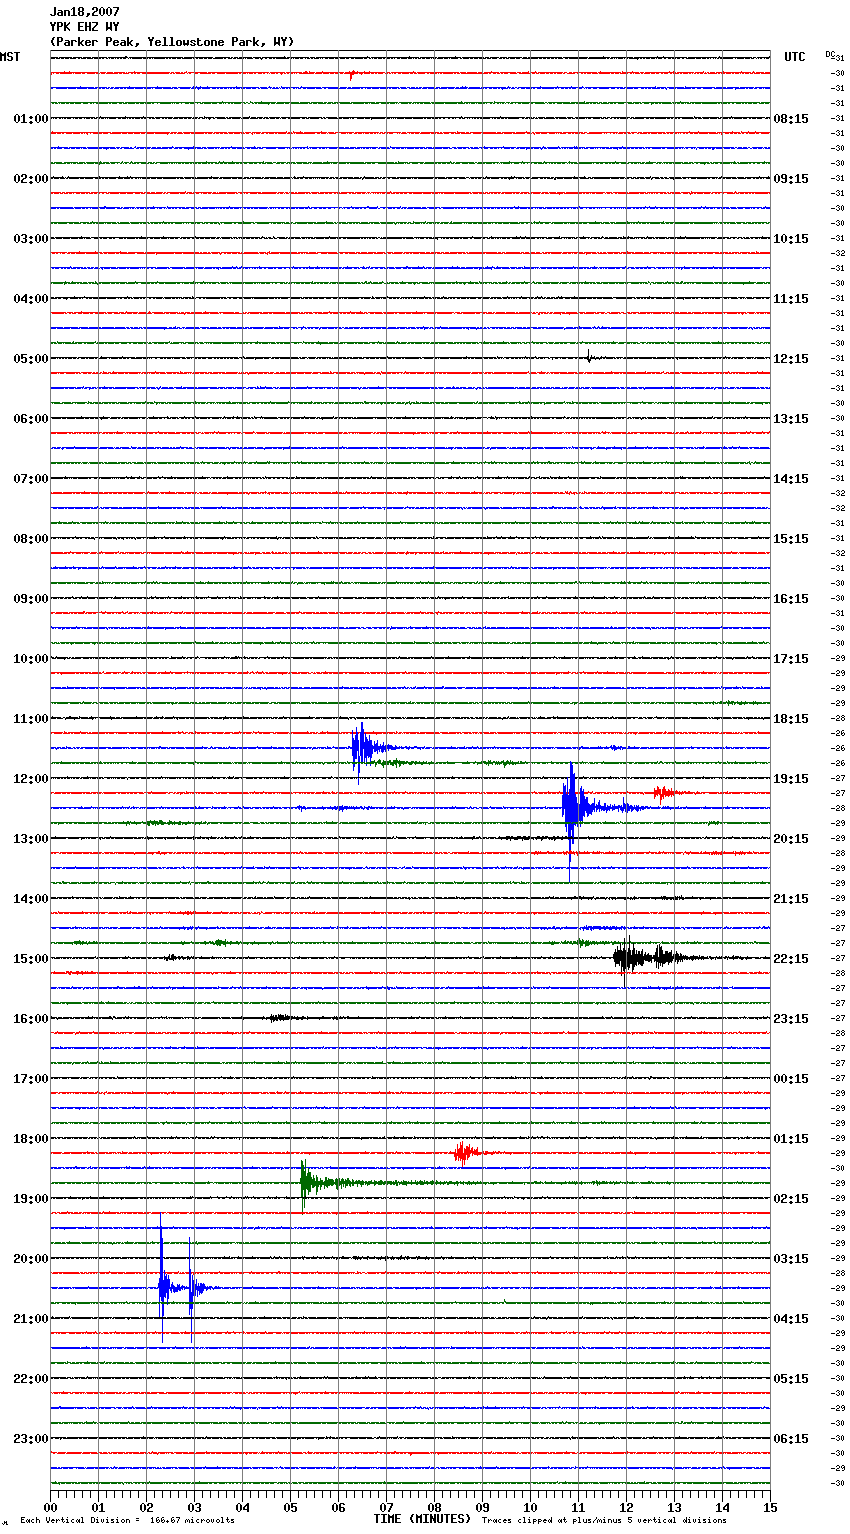This screenshot has height=1534, width=850.
Task: Click the DC column header
Action: [x=830, y=54]
